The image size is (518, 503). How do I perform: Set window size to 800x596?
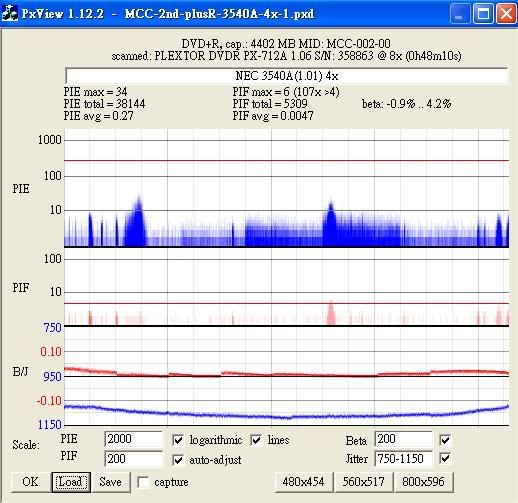click(424, 482)
